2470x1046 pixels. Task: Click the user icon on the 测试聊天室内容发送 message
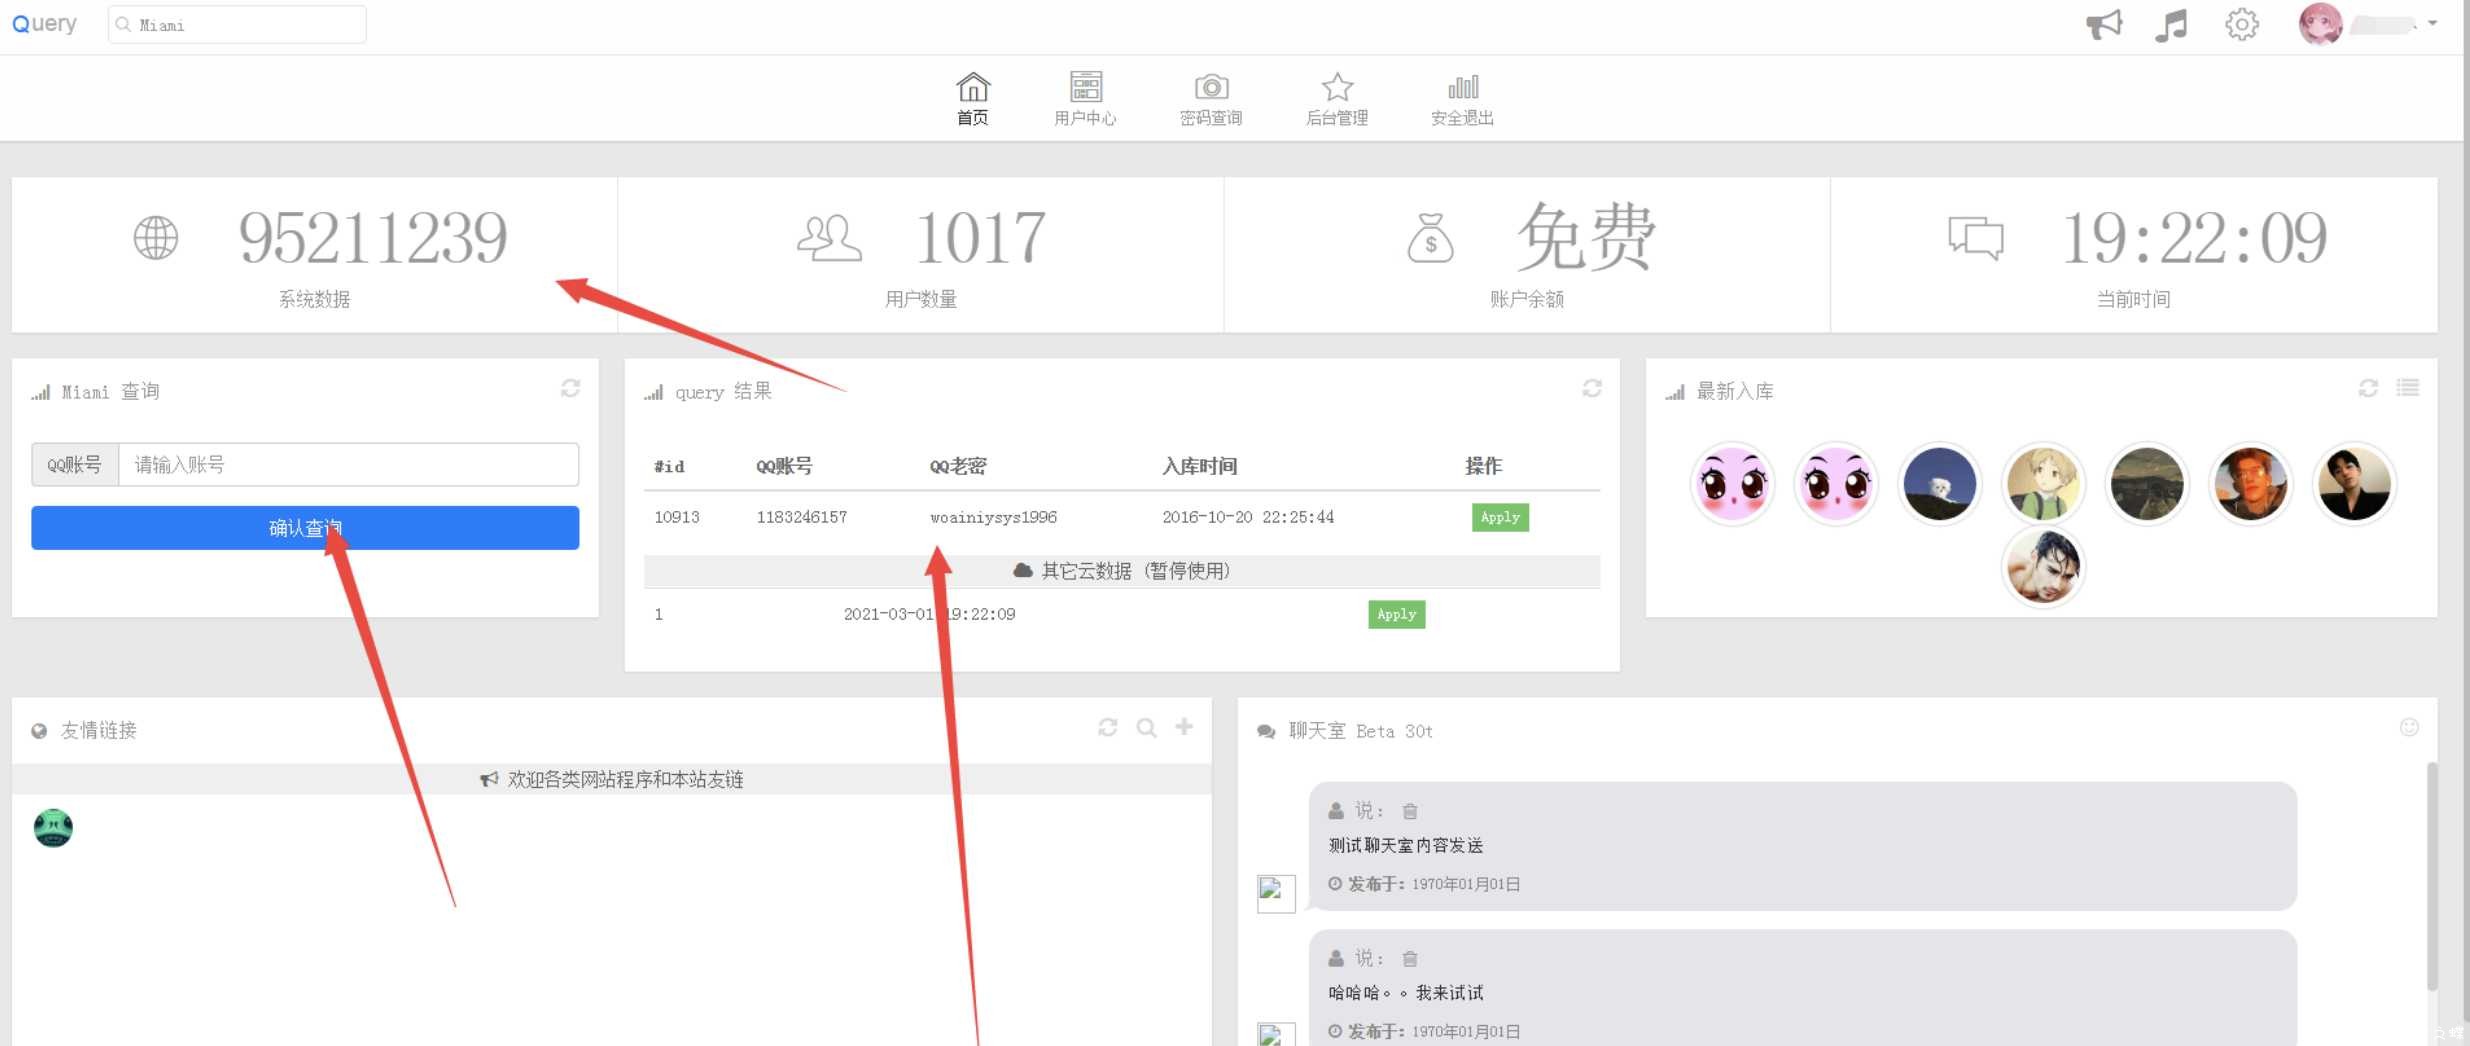[1336, 811]
